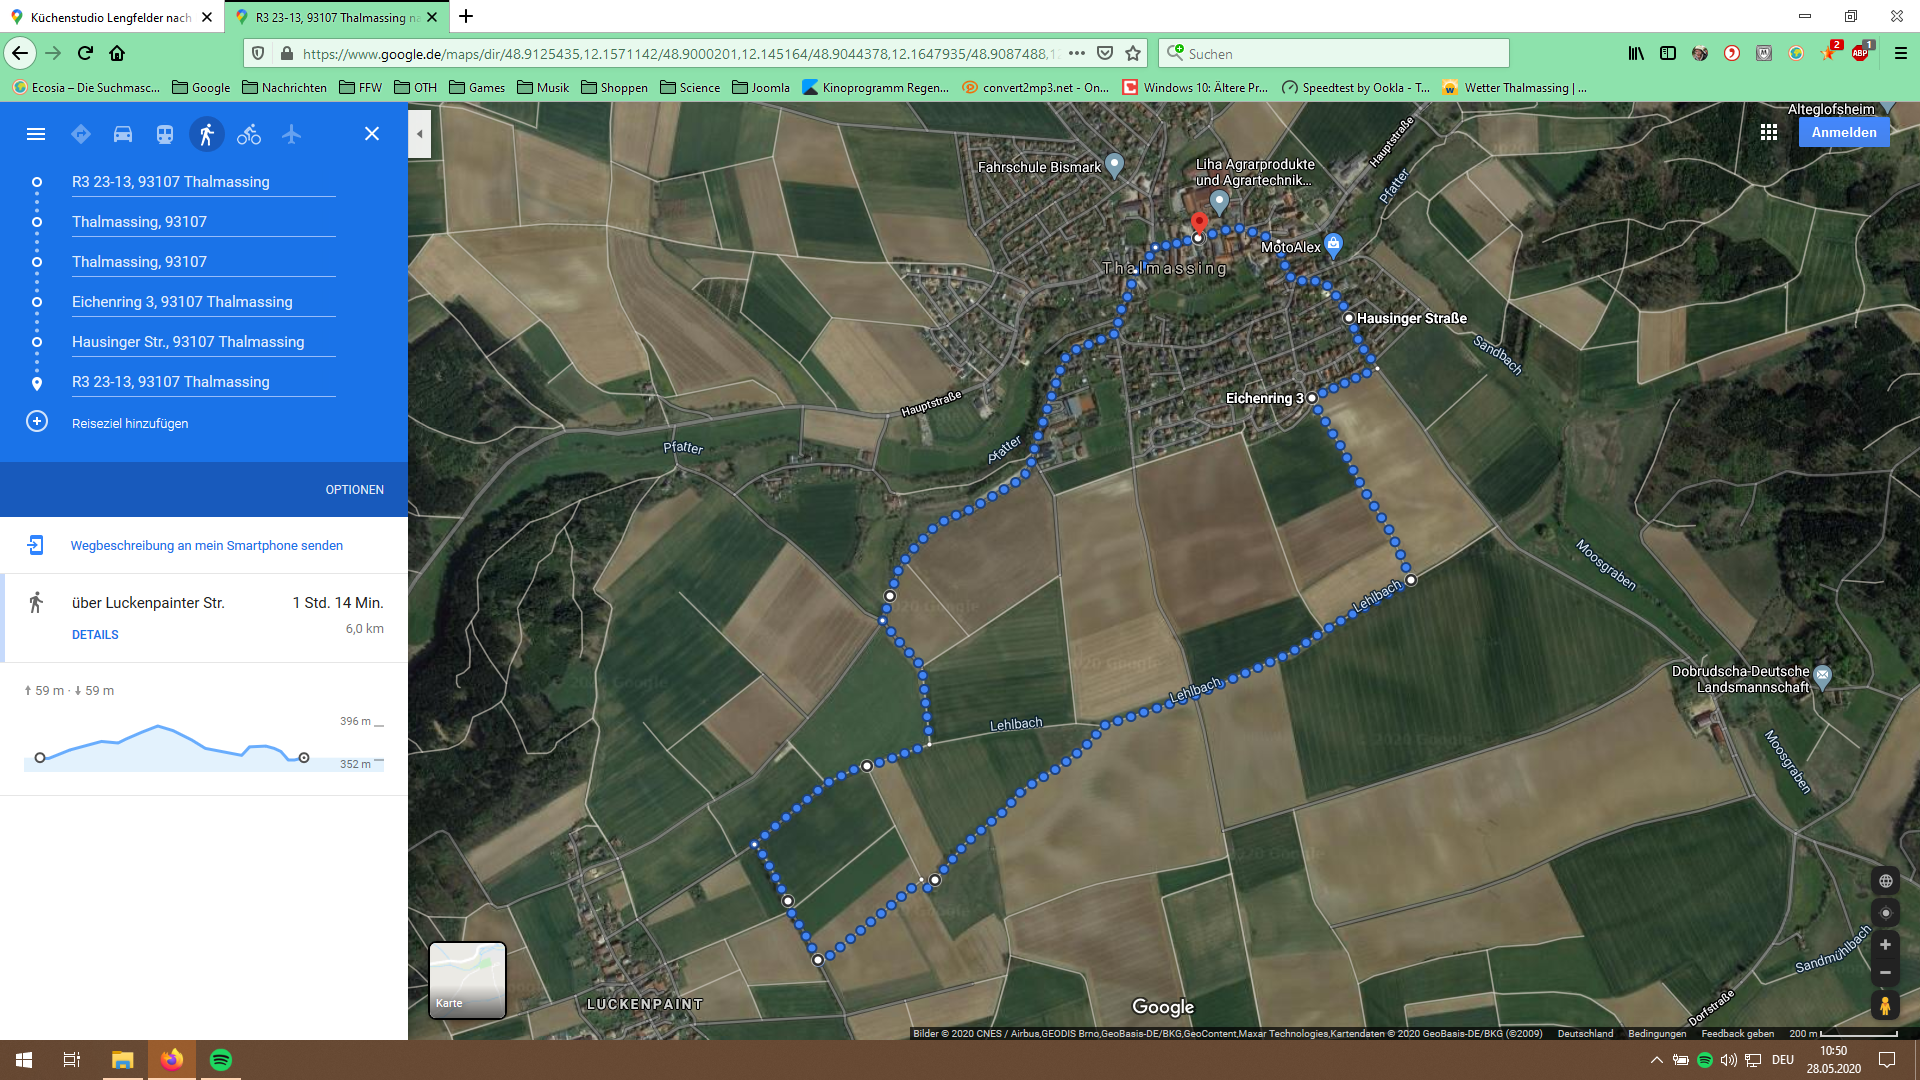Click the Pegman Street View icon
This screenshot has height=1080, width=1920.
coord(1884,1005)
